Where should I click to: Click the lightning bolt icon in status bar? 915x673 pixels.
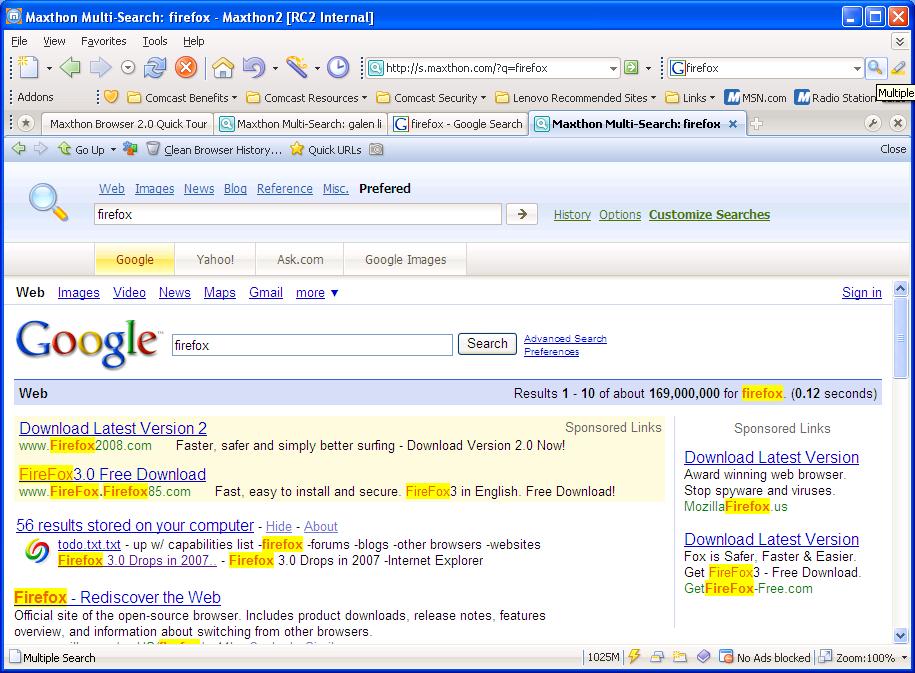[x=634, y=657]
